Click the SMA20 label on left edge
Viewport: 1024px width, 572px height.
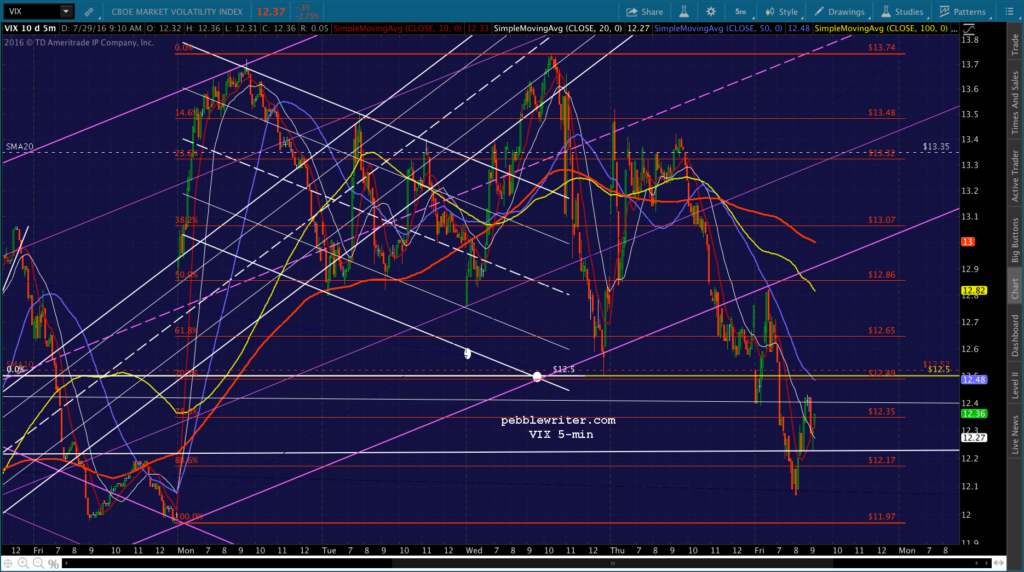coord(19,147)
